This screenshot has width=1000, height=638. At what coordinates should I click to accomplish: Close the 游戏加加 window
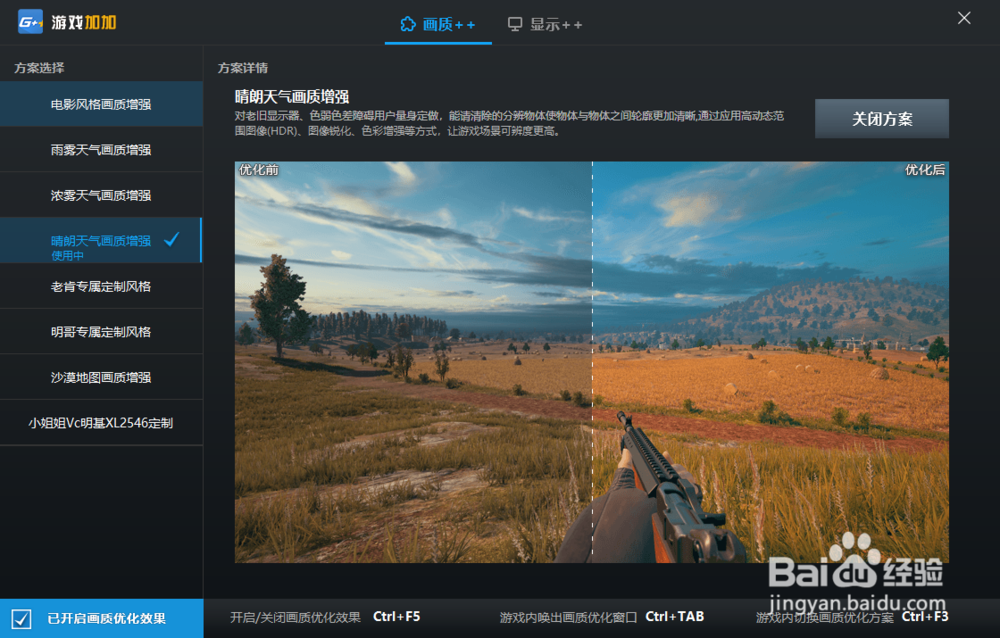pyautogui.click(x=964, y=18)
